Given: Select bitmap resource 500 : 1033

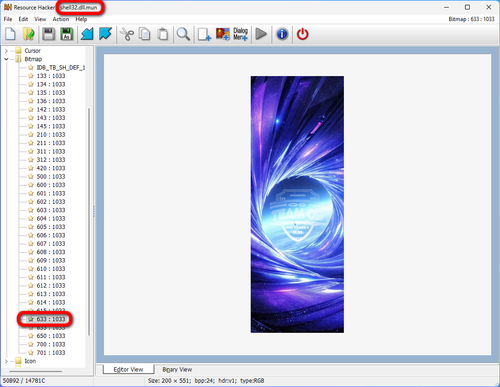Looking at the screenshot, I should click(51, 176).
